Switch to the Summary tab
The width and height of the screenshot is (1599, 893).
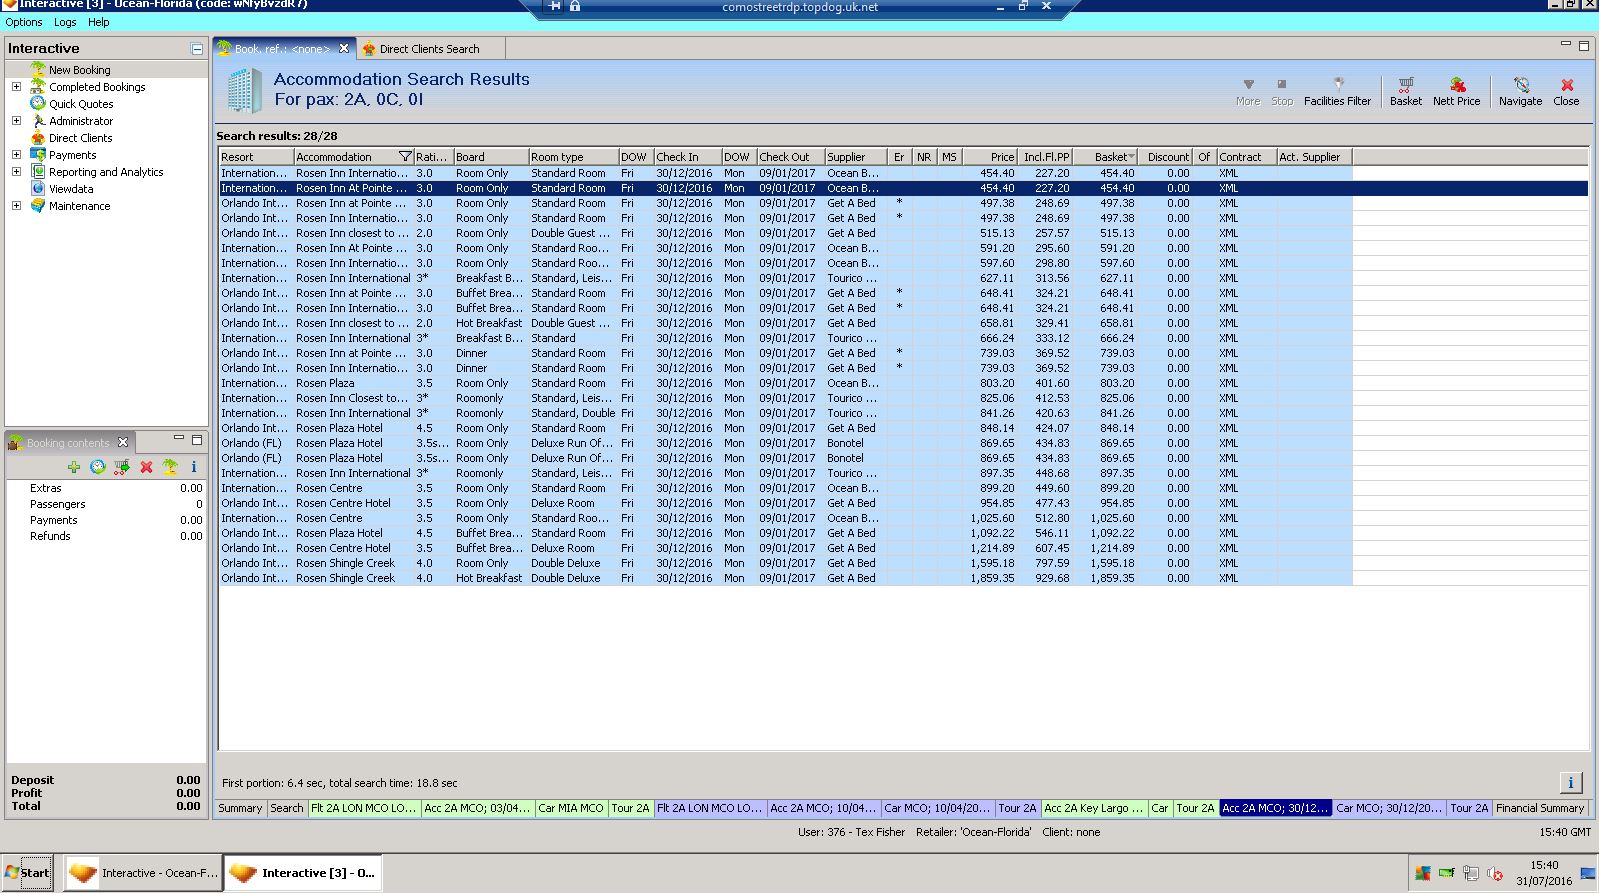pyautogui.click(x=240, y=808)
